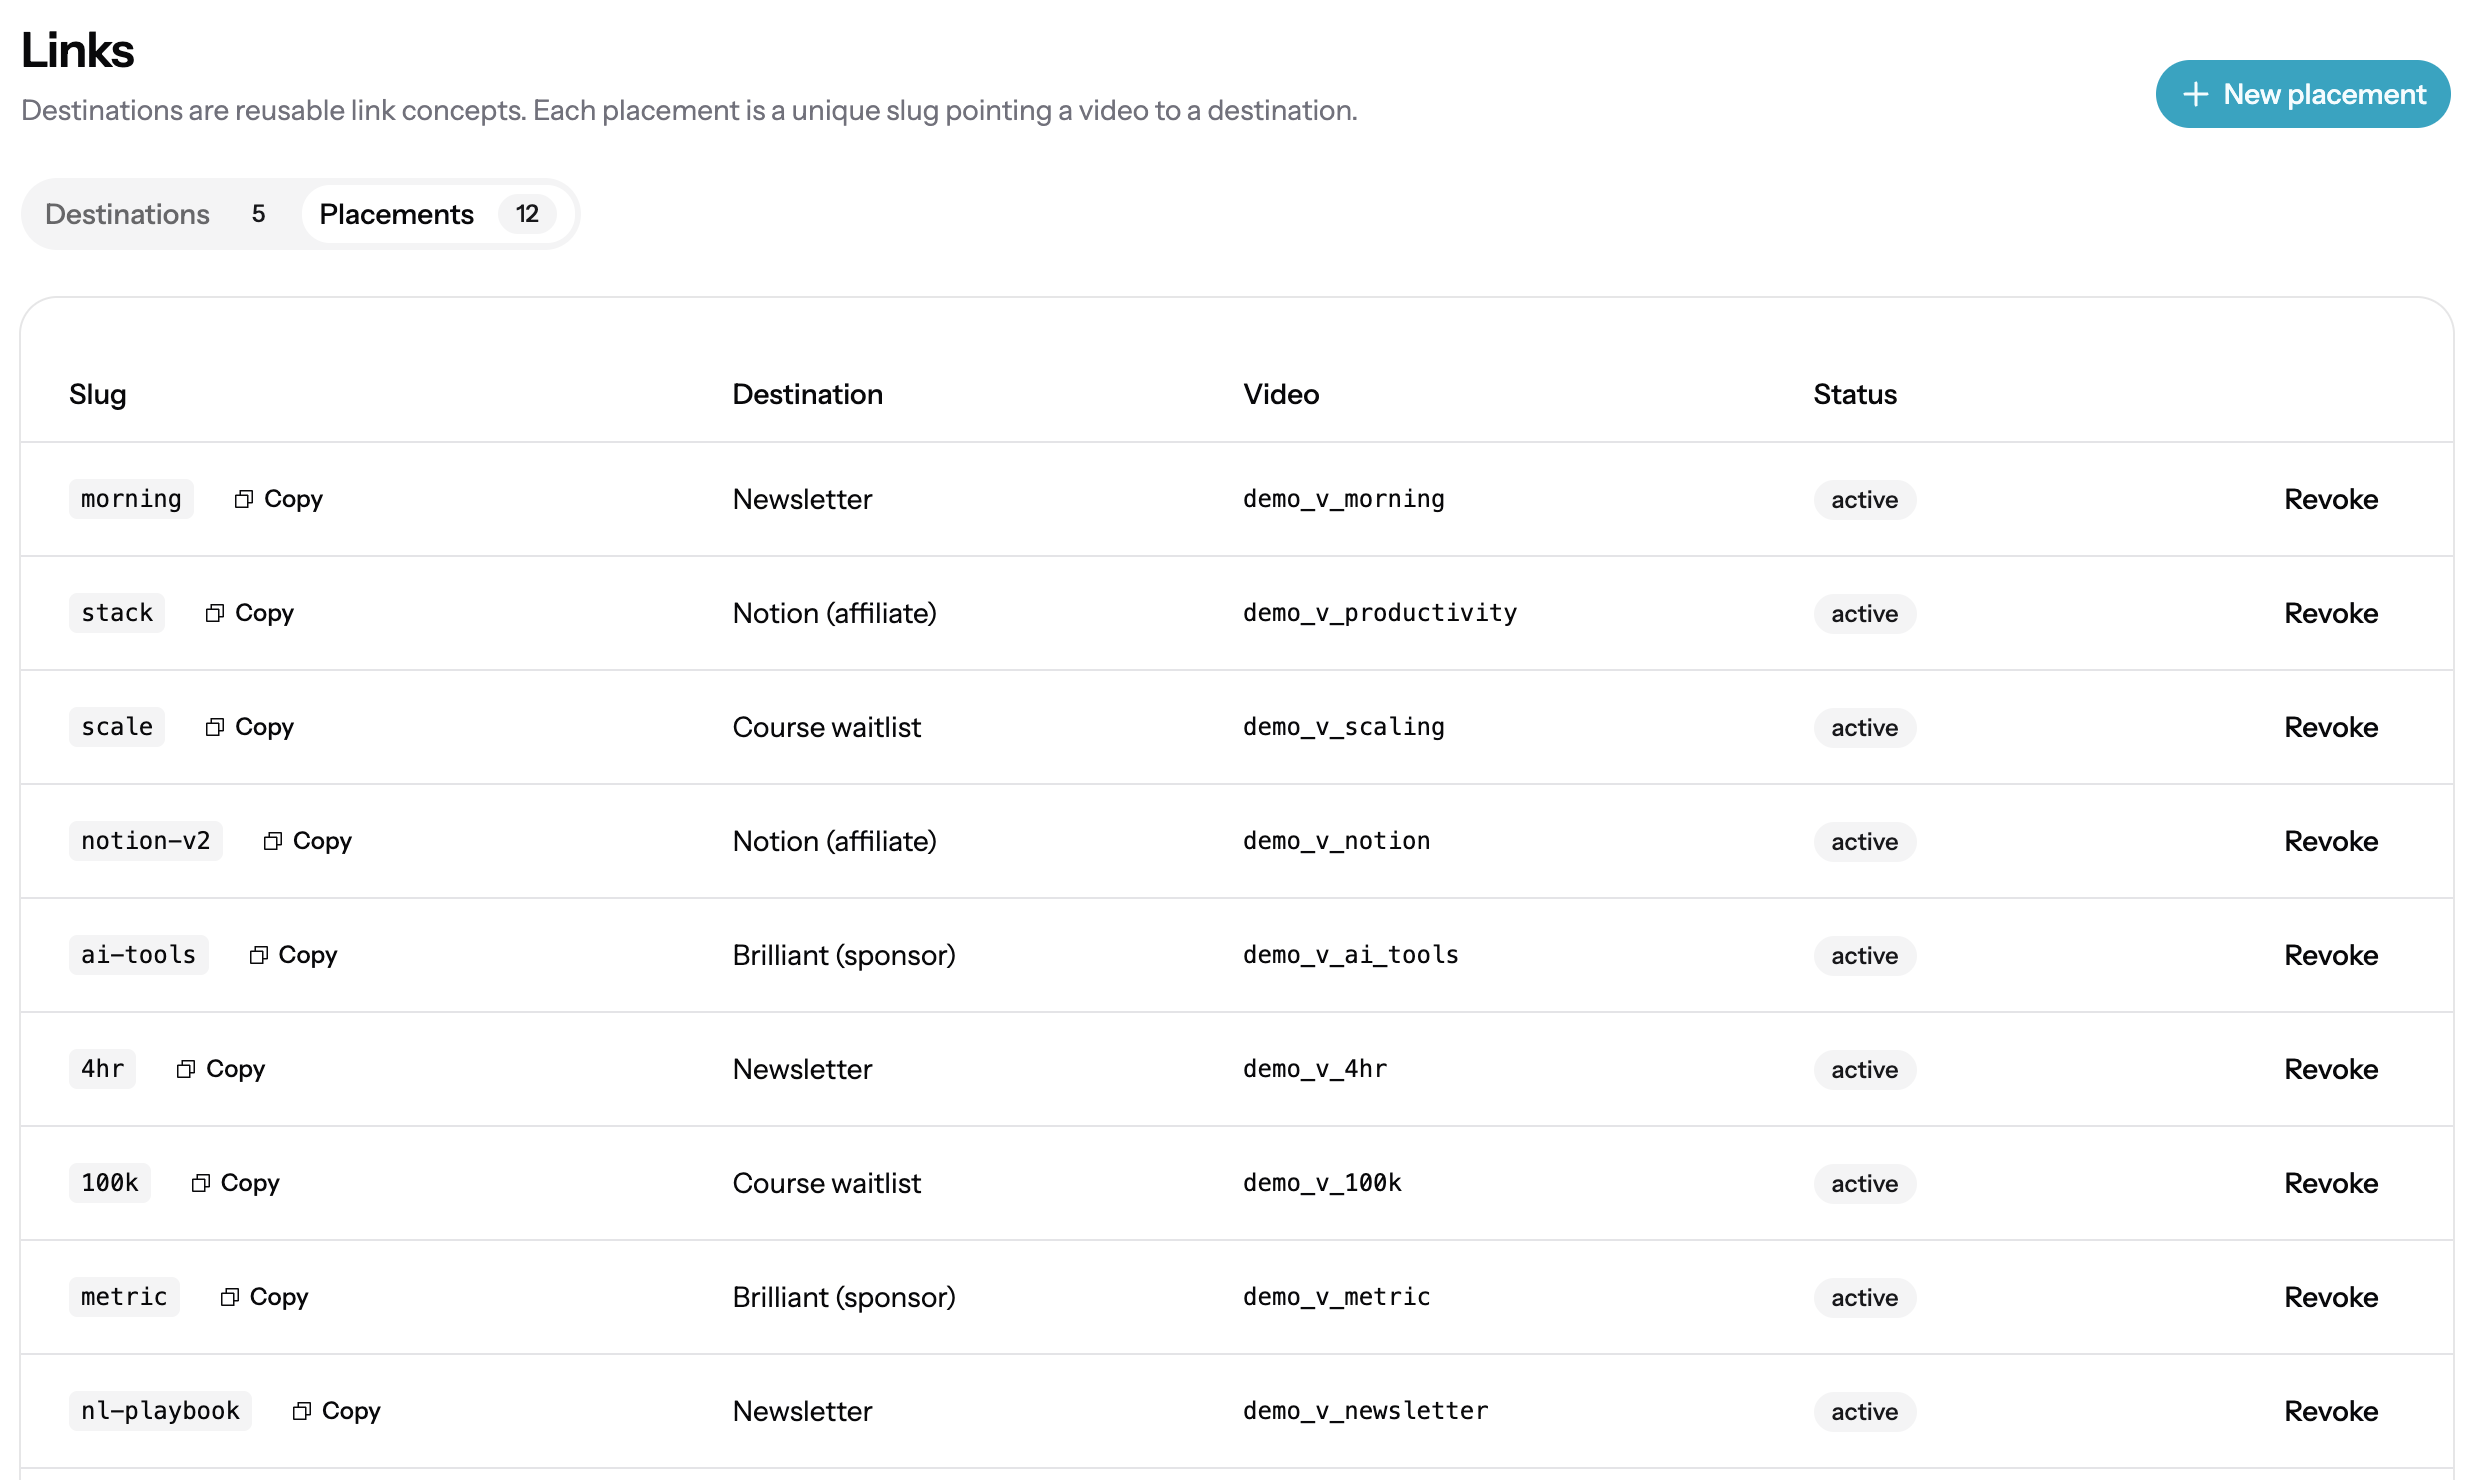Viewport: 2468px width, 1480px height.
Task: Revoke the notion-v2 placement
Action: click(2331, 841)
